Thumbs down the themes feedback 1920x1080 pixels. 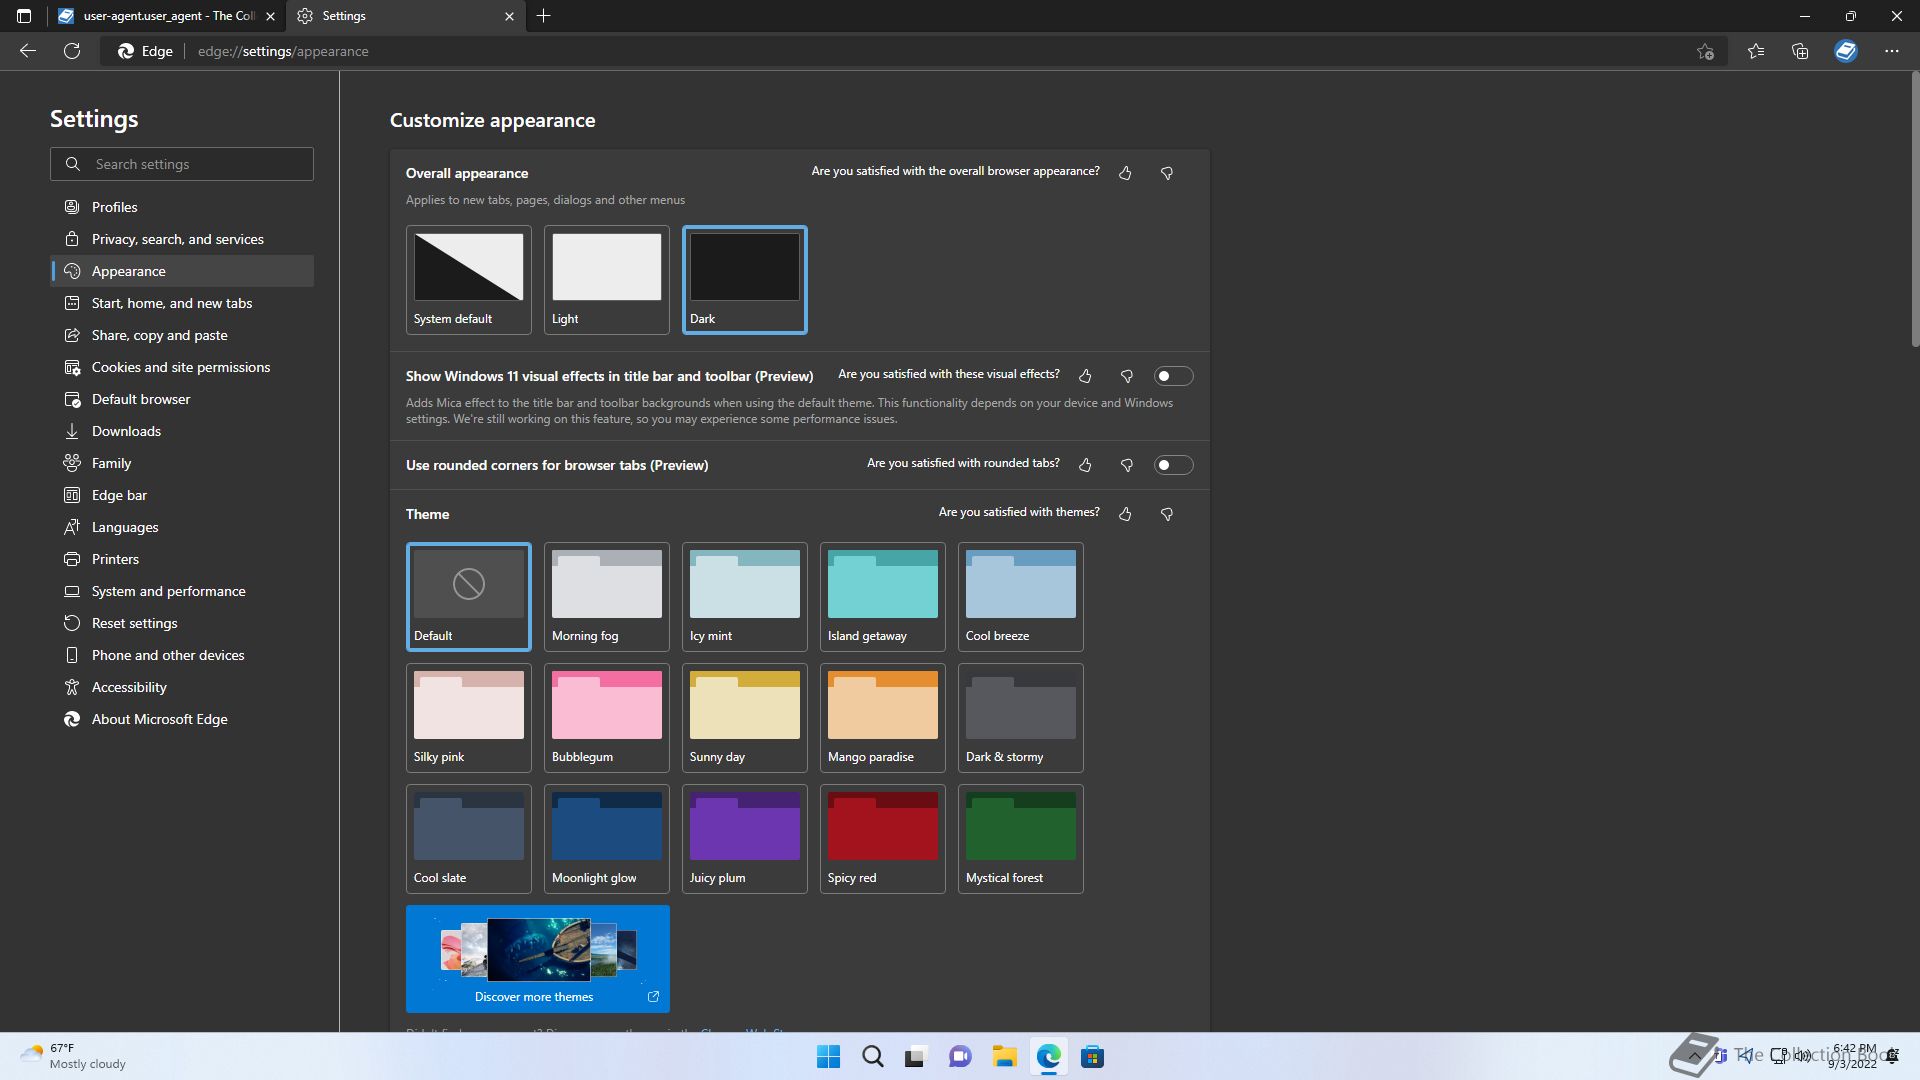point(1167,514)
